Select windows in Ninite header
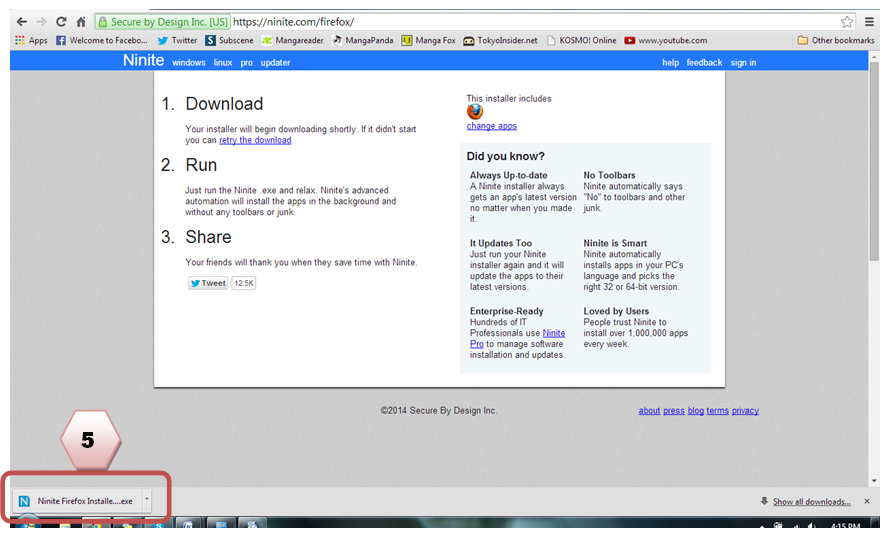This screenshot has width=889, height=538. click(189, 62)
